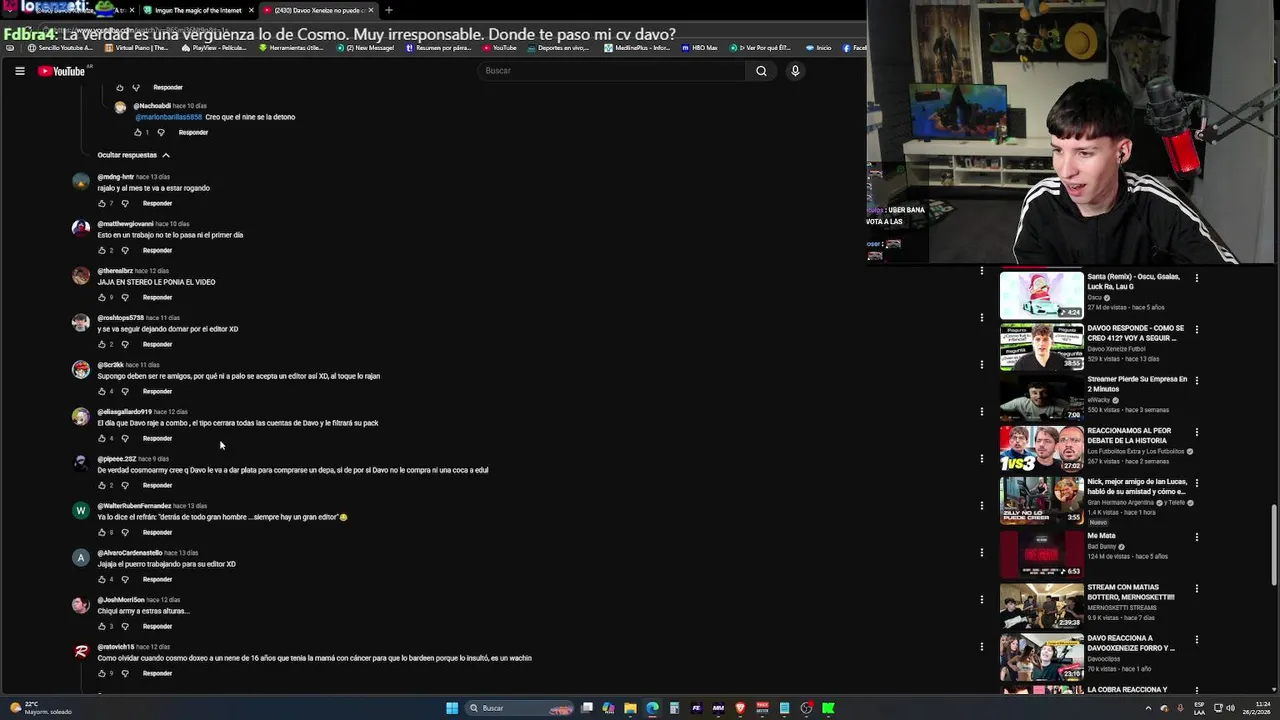Screen dimensions: 1280x720
Task: Open the HBO Max bookmark
Action: click(x=700, y=48)
